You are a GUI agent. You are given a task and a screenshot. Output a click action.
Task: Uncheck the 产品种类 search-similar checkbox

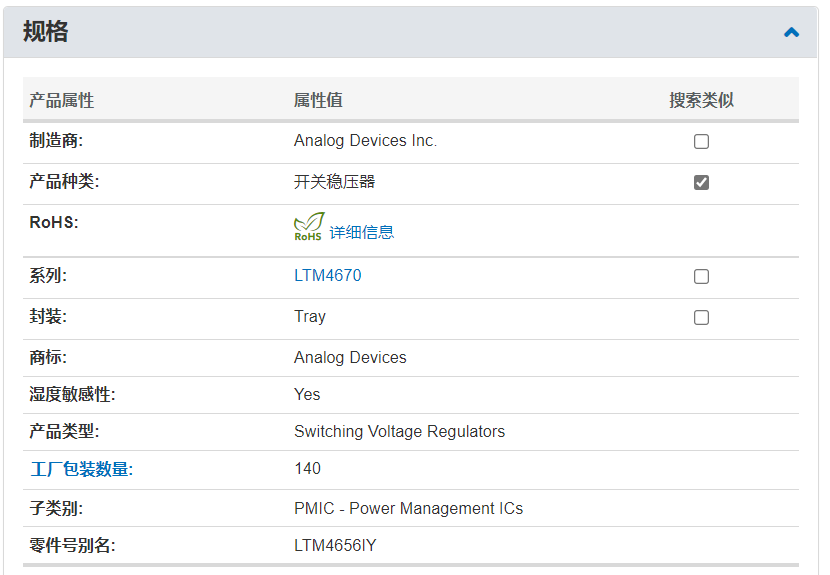(701, 182)
